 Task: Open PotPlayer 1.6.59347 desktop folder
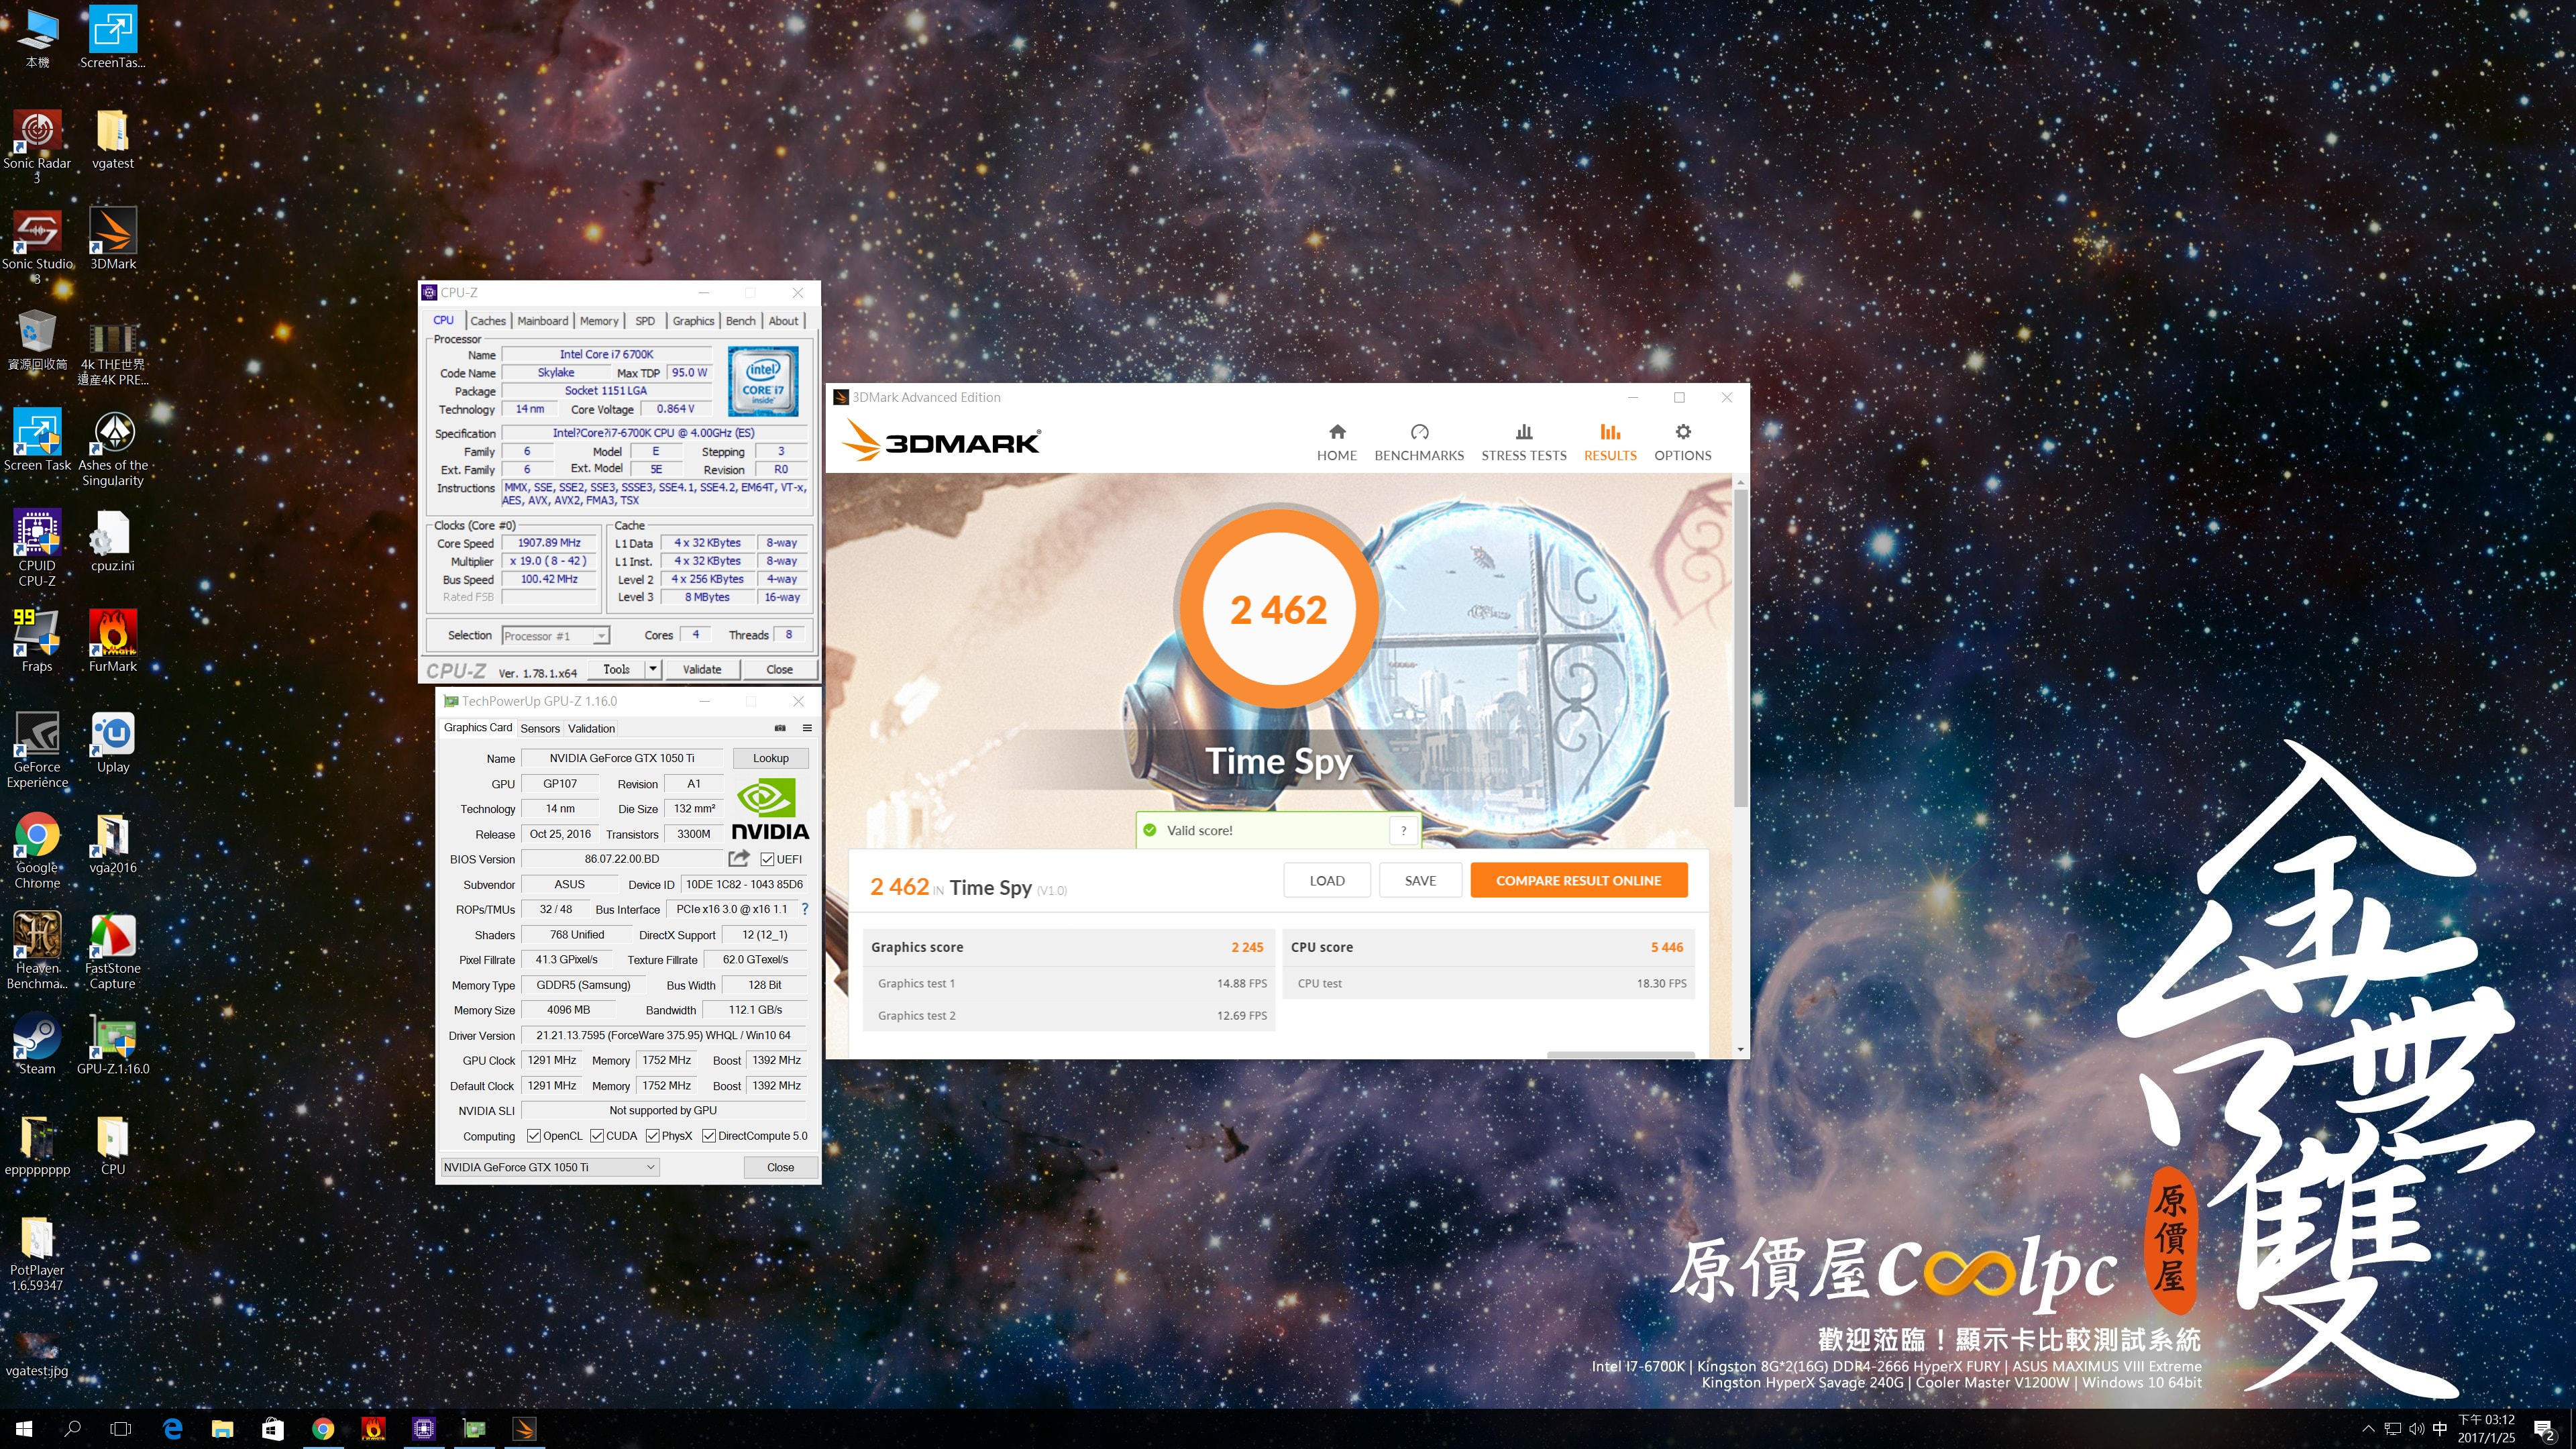[37, 1254]
